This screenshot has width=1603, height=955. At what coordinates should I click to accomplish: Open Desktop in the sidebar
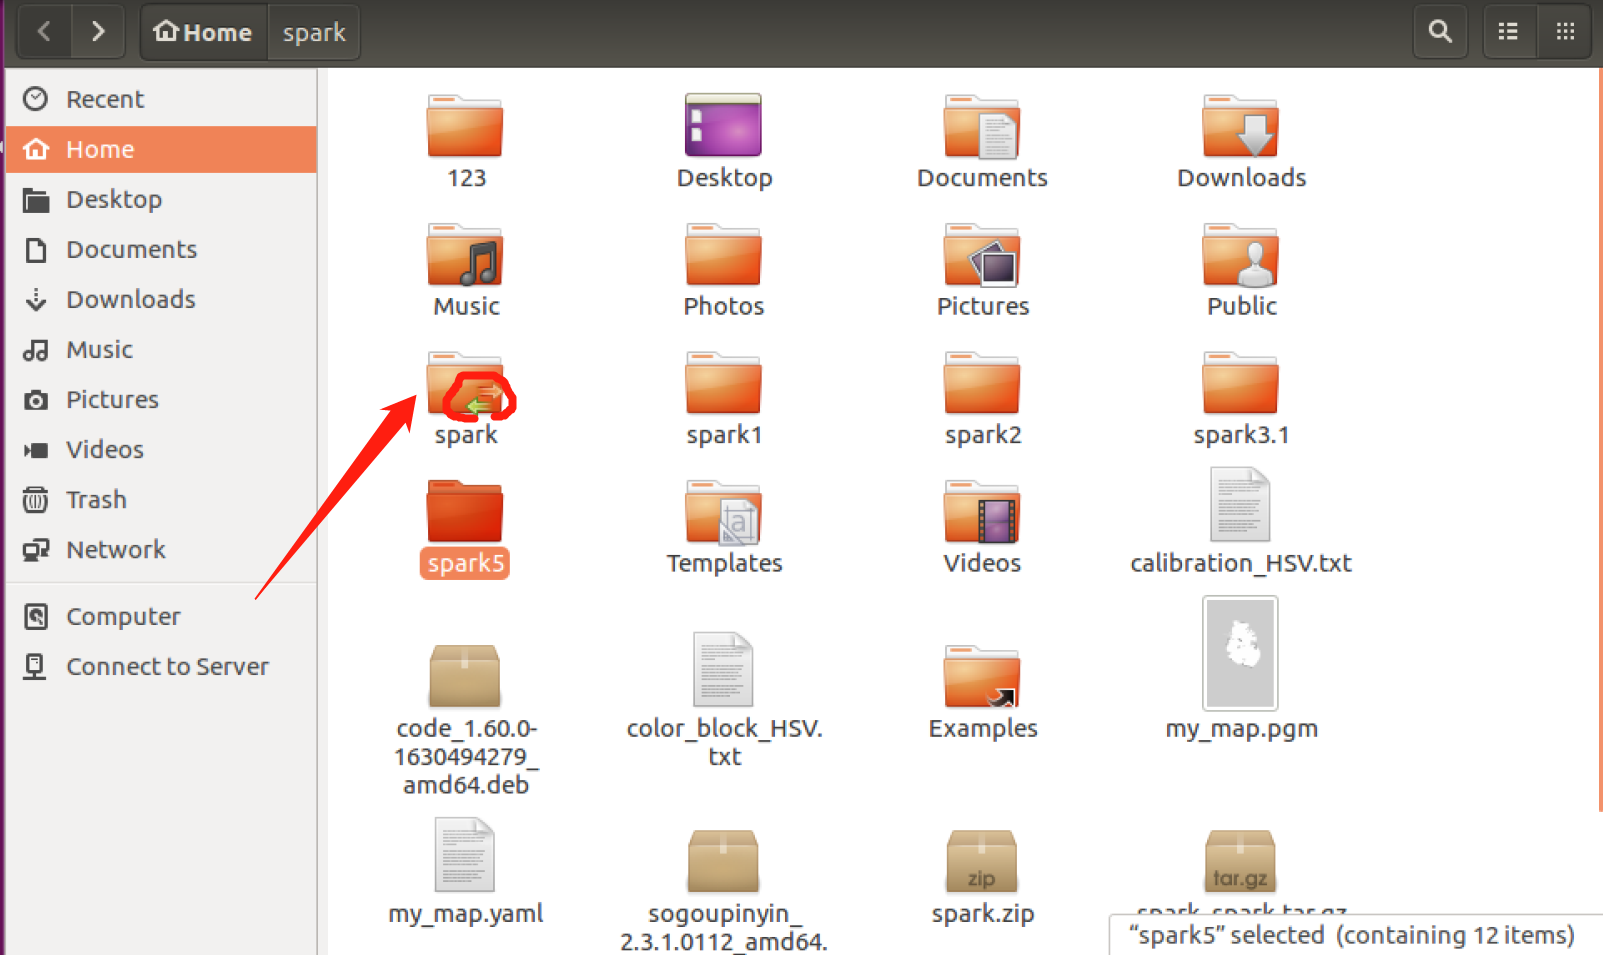pos(161,199)
